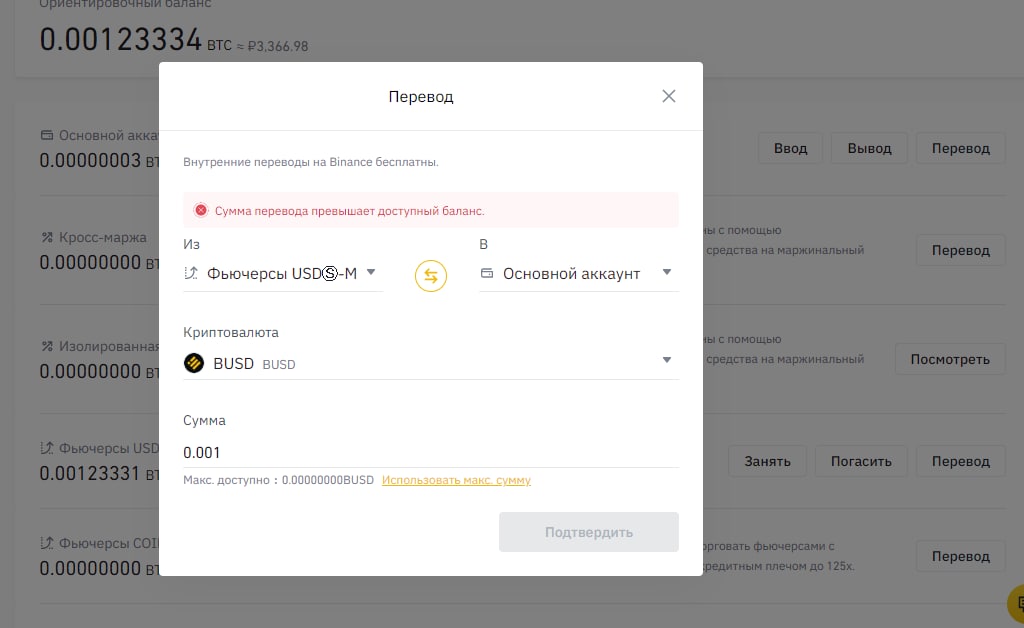Click the Фьючерсы COIN icon in the background
1024x628 pixels.
click(47, 542)
